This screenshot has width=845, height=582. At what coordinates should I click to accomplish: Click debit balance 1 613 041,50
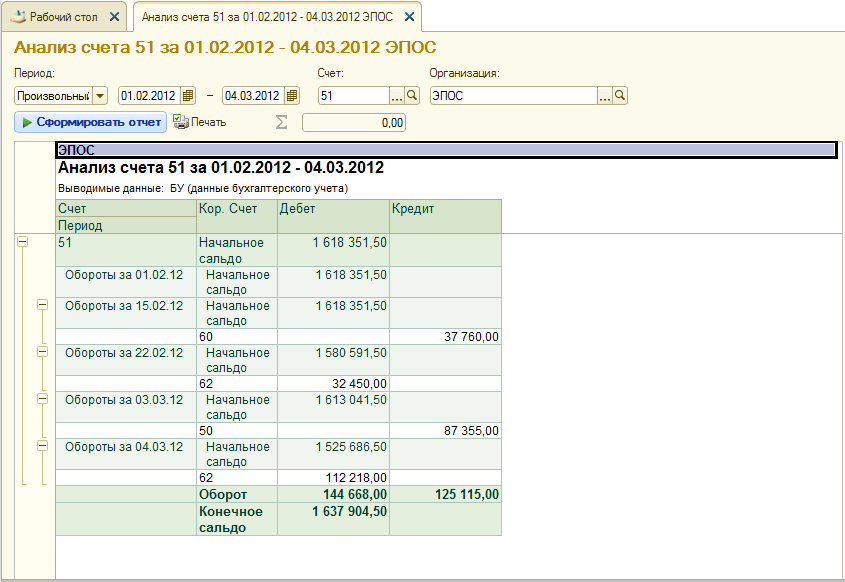pyautogui.click(x=351, y=400)
